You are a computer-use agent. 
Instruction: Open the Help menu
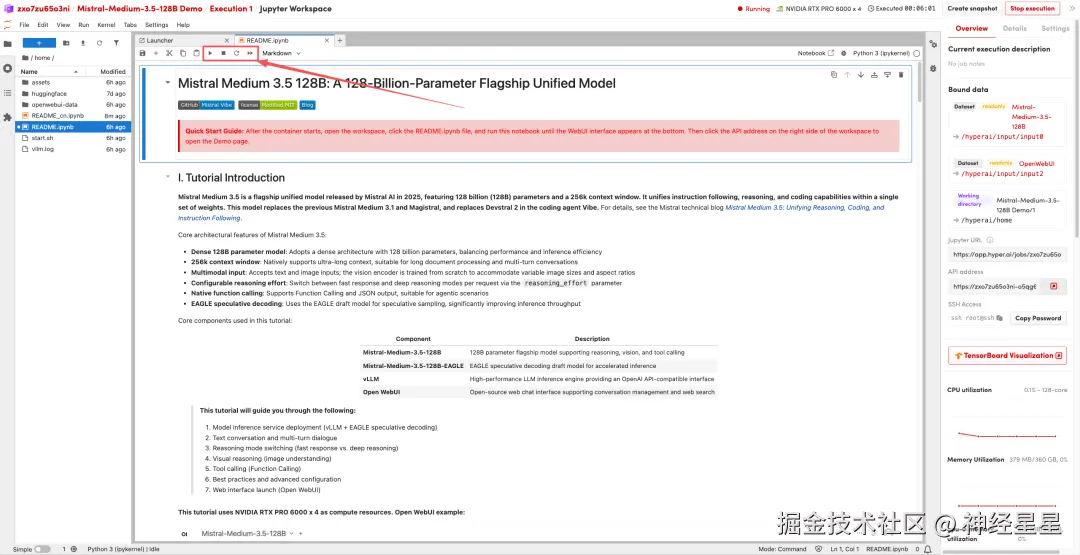[x=183, y=25]
